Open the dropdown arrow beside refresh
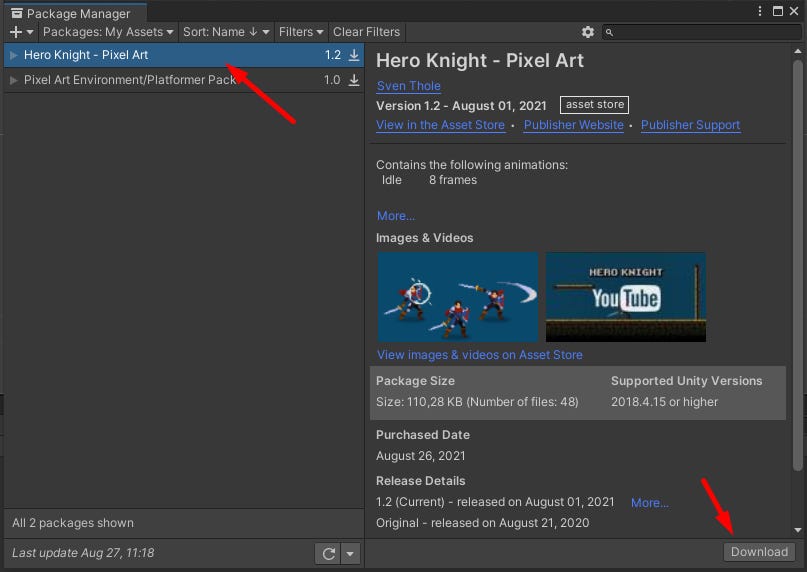The height and width of the screenshot is (572, 807). [x=350, y=554]
